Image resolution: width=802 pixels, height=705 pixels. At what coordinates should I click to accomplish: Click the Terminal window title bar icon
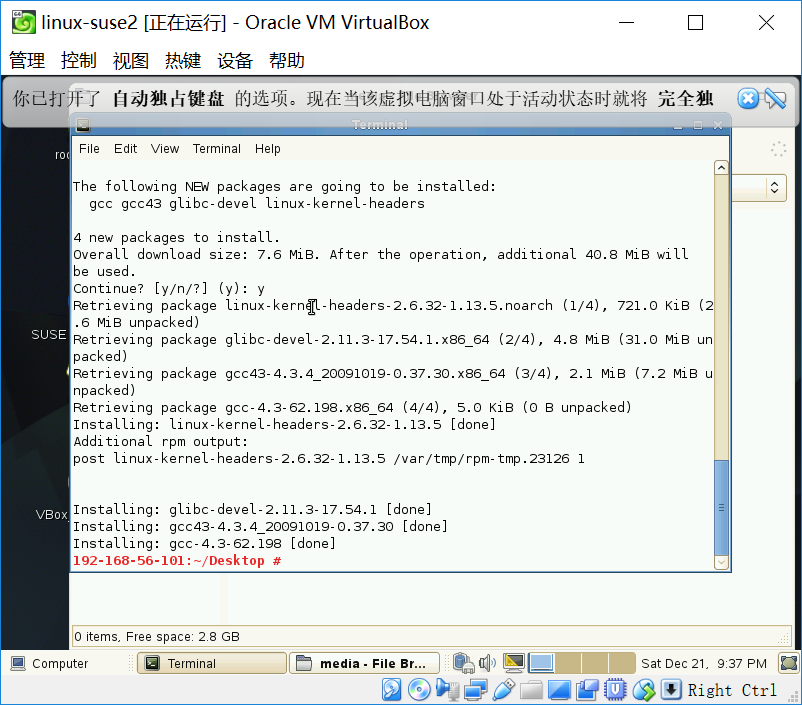coord(83,125)
